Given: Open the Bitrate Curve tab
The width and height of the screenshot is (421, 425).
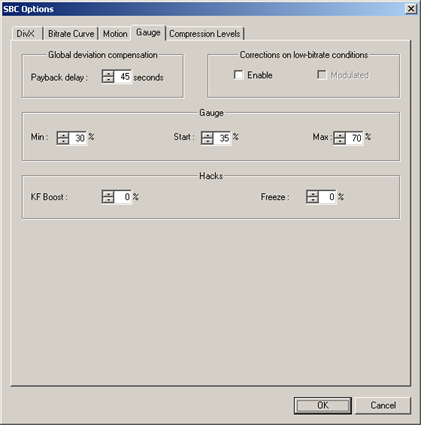Looking at the screenshot, I should (x=71, y=34).
